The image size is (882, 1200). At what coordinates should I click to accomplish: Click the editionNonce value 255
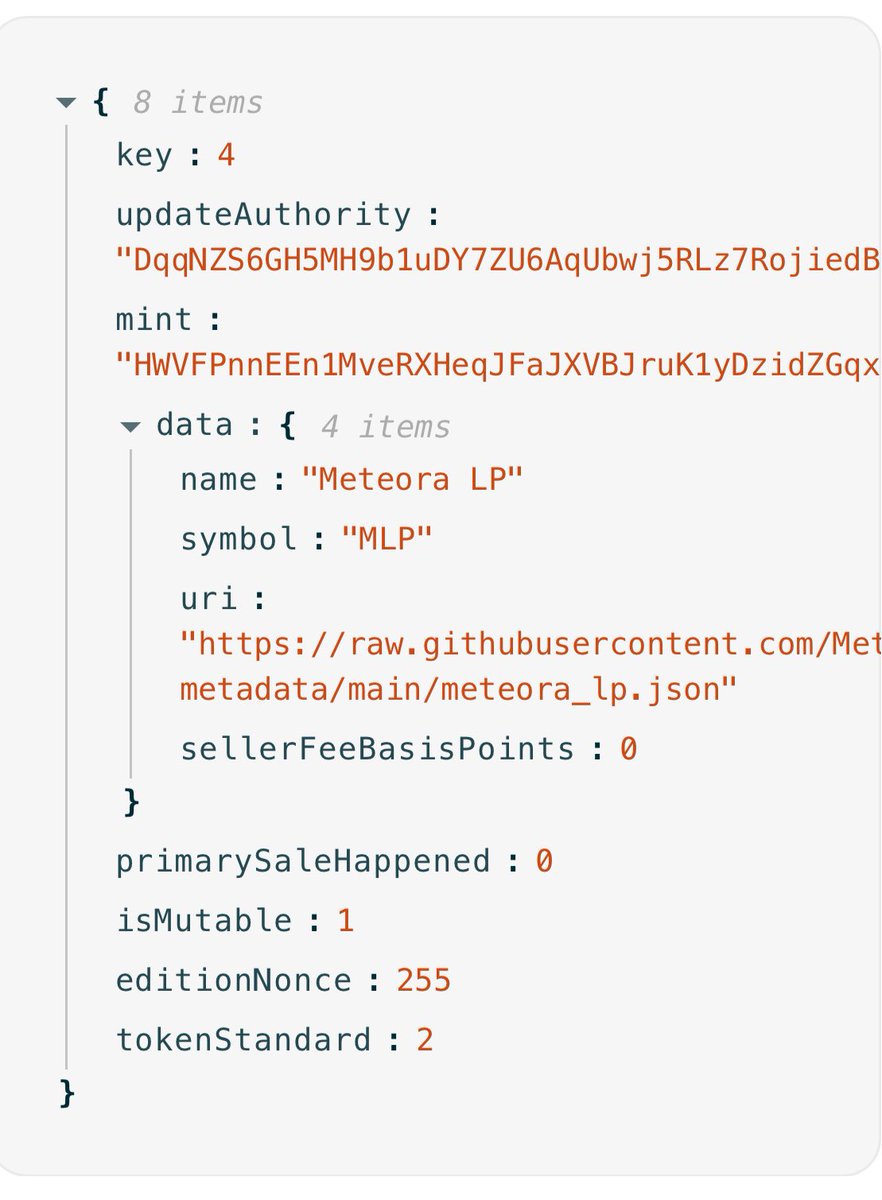pos(424,980)
